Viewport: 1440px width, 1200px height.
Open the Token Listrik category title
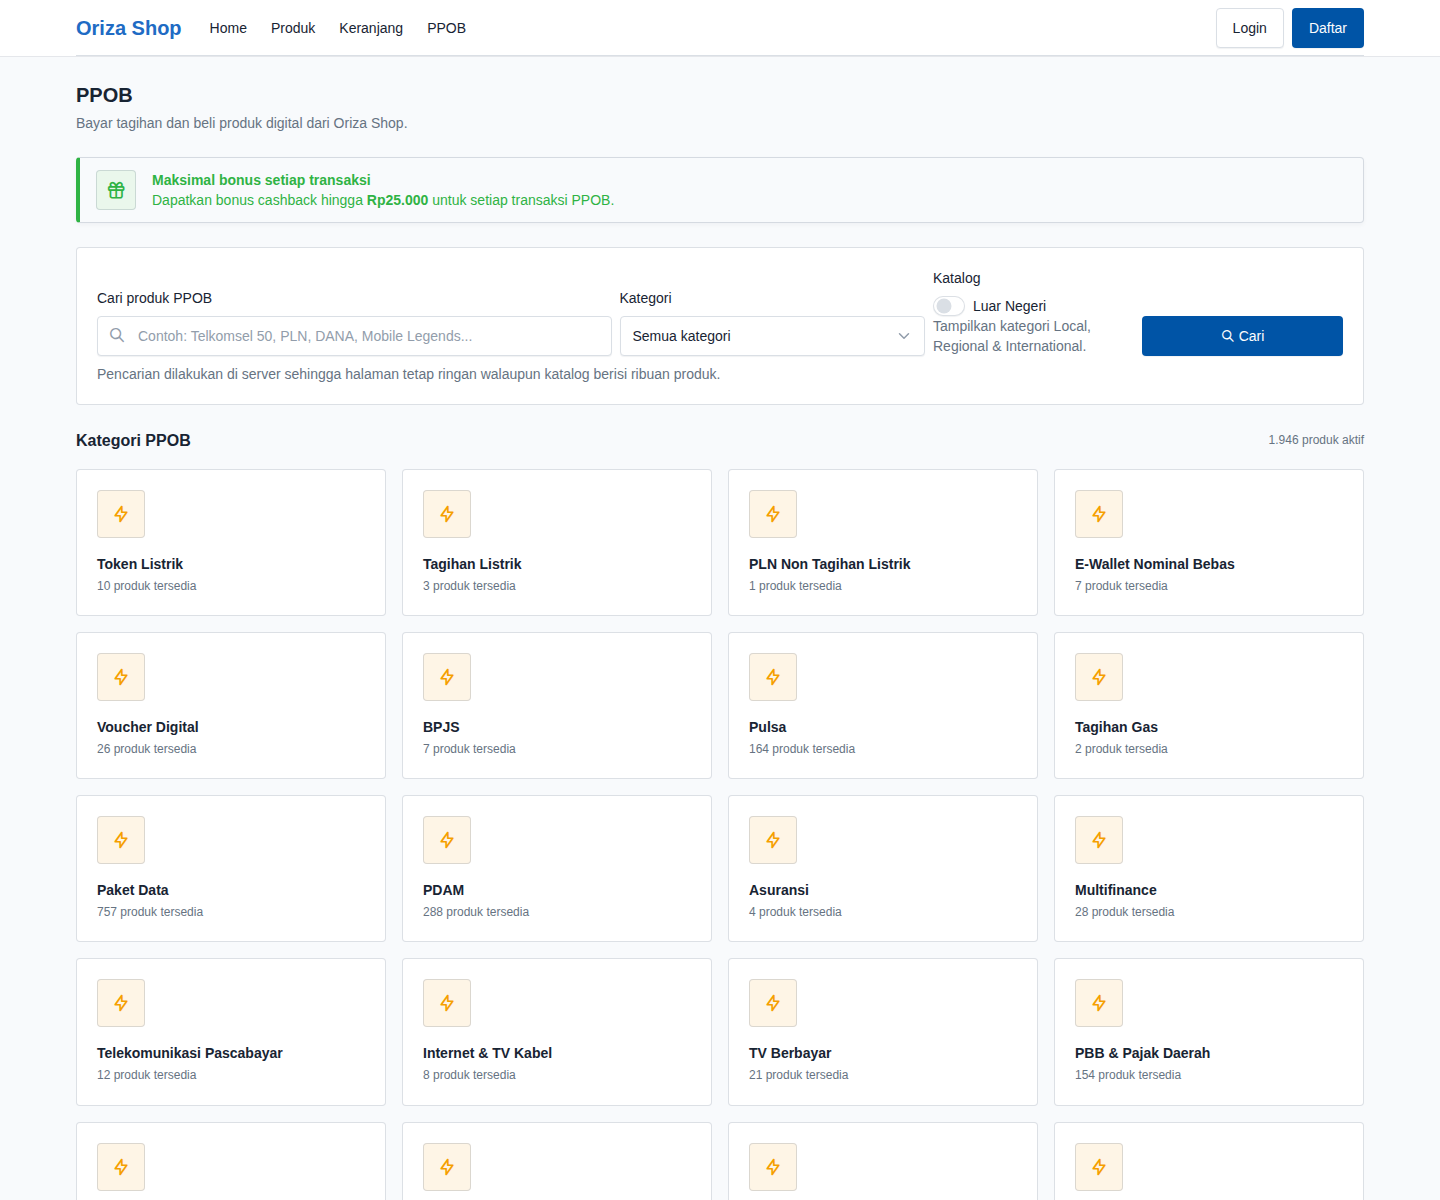pos(140,564)
